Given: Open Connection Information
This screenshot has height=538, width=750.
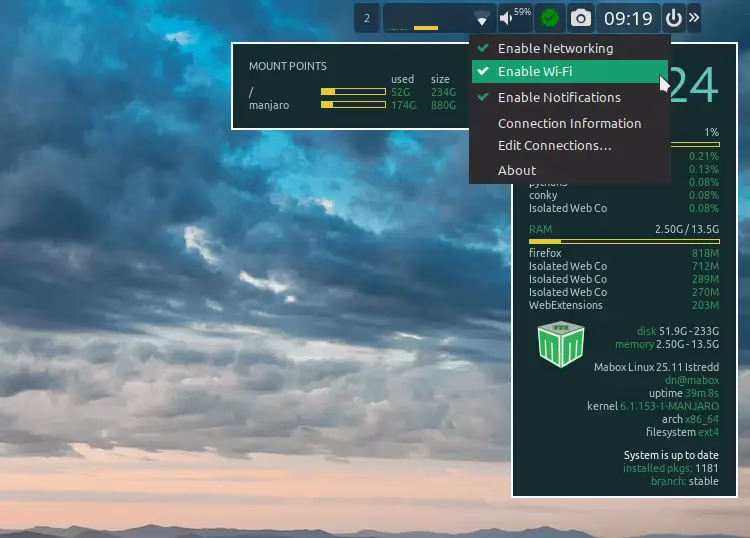Looking at the screenshot, I should point(569,123).
